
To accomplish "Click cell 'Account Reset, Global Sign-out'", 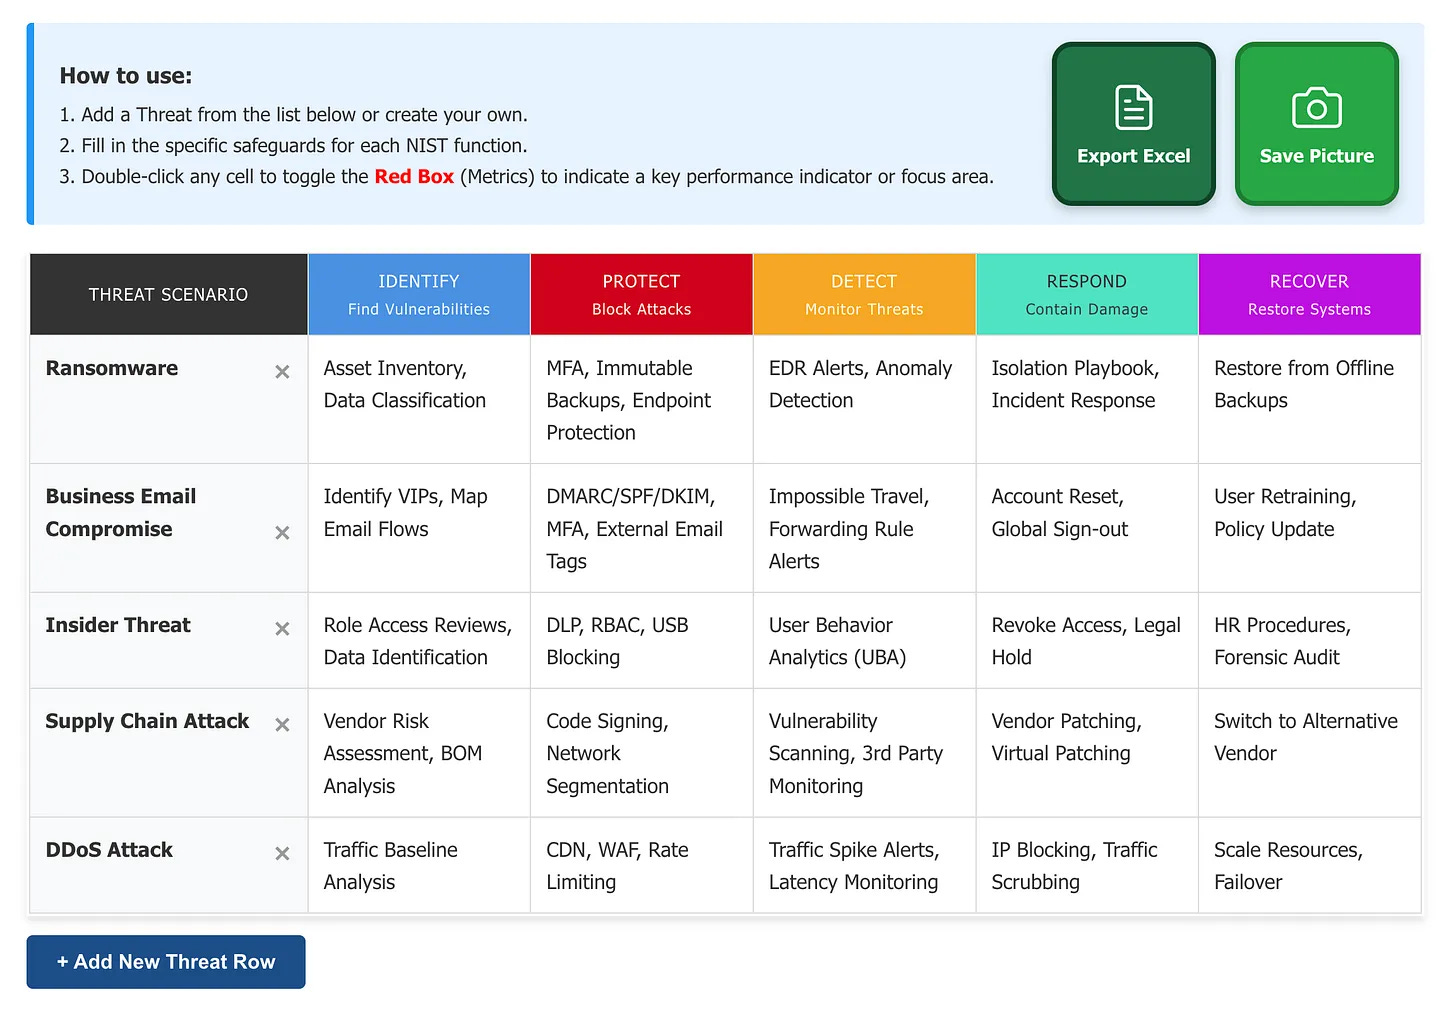I will (1087, 528).
